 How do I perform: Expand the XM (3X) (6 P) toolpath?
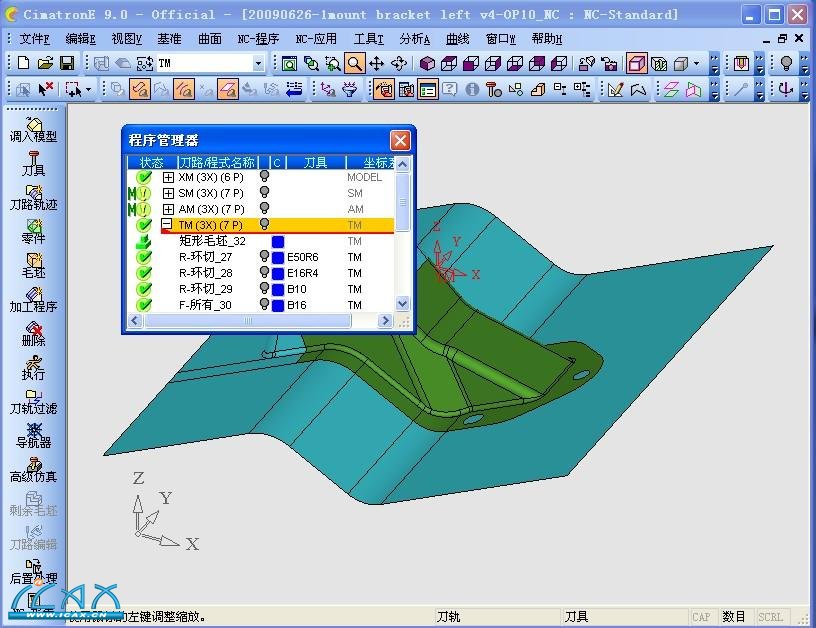[x=168, y=177]
